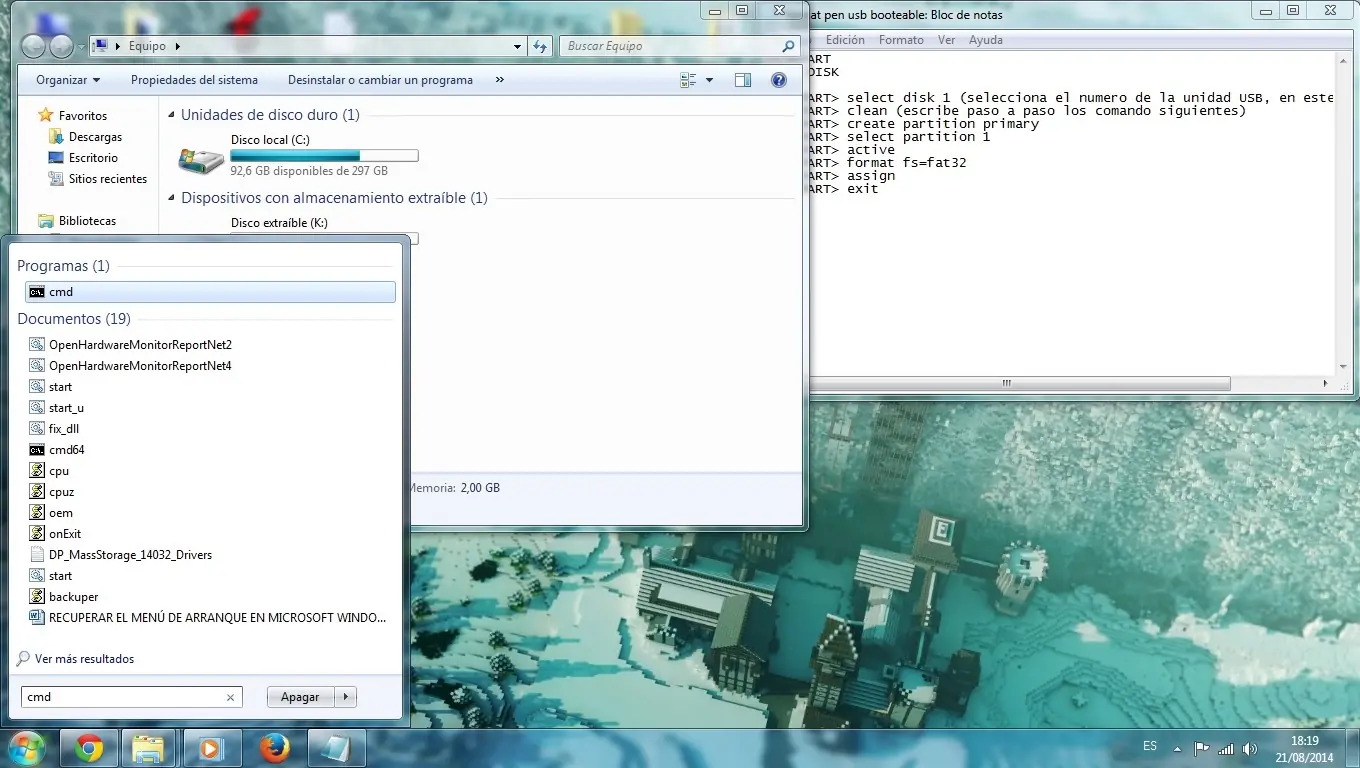Open Notepad Formato menu
1360x768 pixels.
pyautogui.click(x=901, y=40)
